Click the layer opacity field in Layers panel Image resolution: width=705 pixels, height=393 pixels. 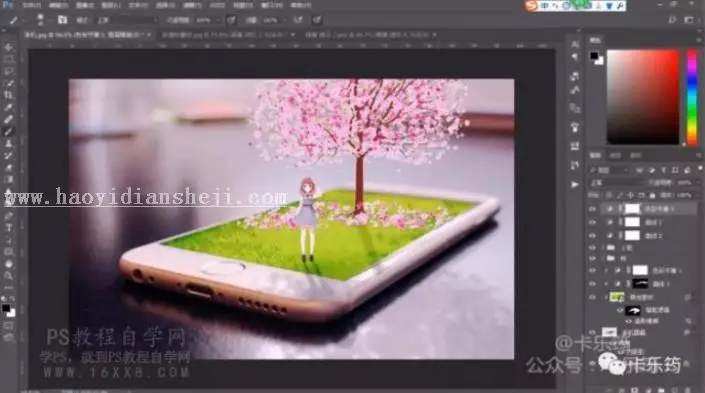click(685, 183)
